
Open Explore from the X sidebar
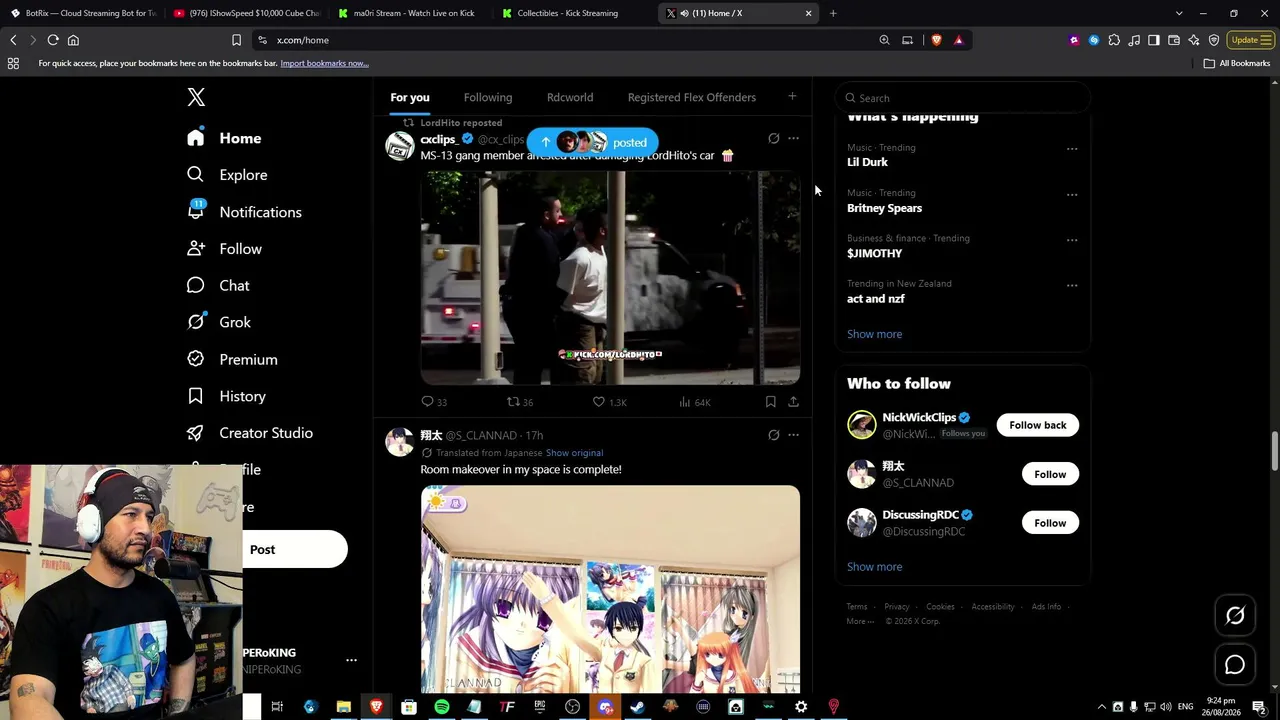tap(228, 175)
